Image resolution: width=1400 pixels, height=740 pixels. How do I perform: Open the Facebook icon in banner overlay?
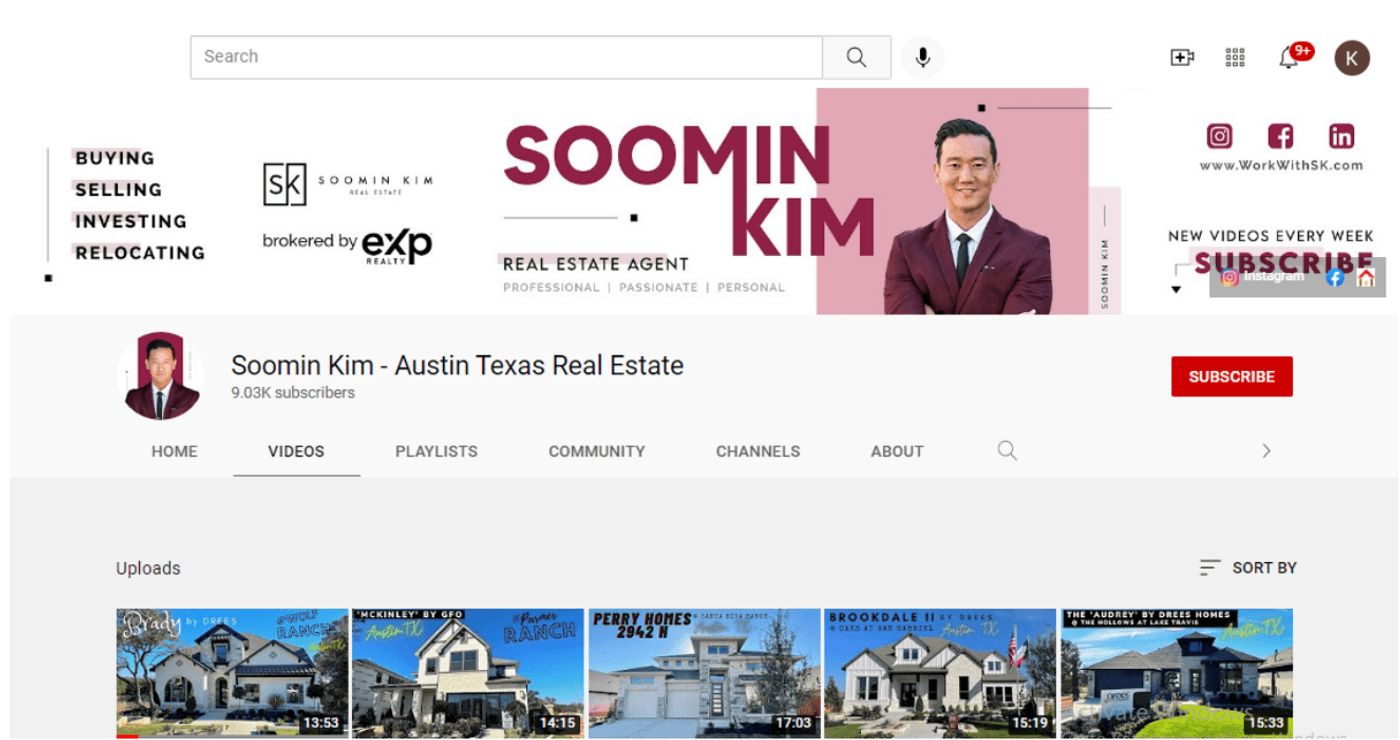point(1335,277)
